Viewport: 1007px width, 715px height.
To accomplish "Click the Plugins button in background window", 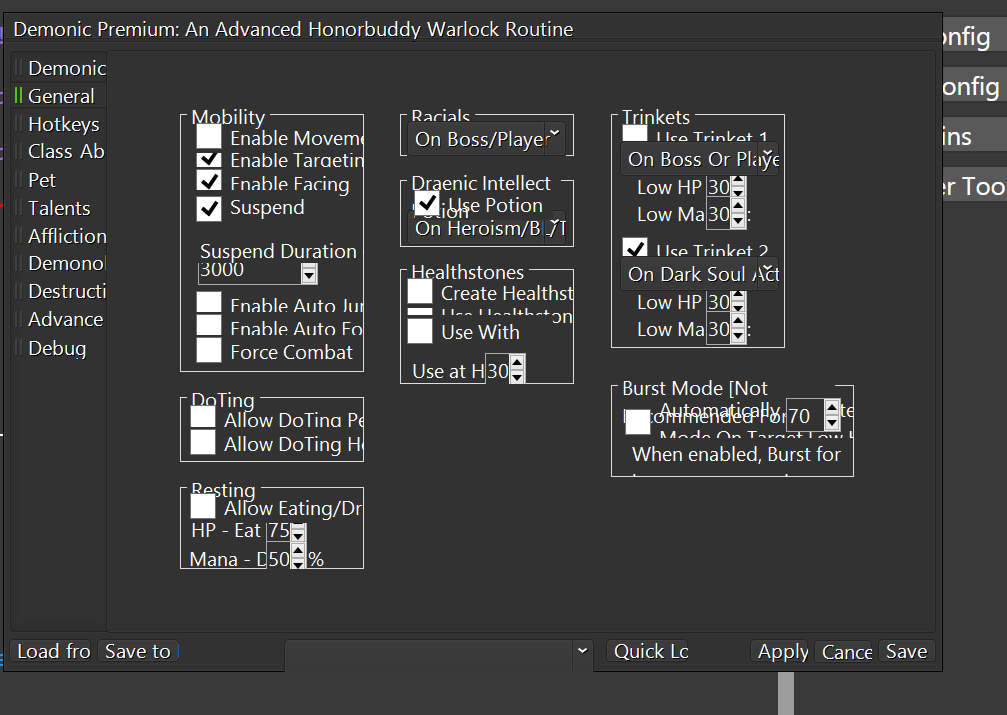I will click(973, 137).
